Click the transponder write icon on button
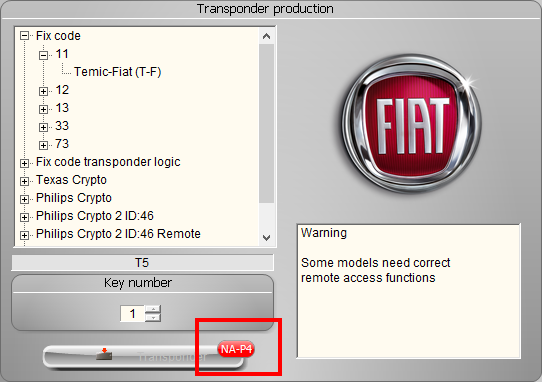542x382 pixels. click(104, 354)
